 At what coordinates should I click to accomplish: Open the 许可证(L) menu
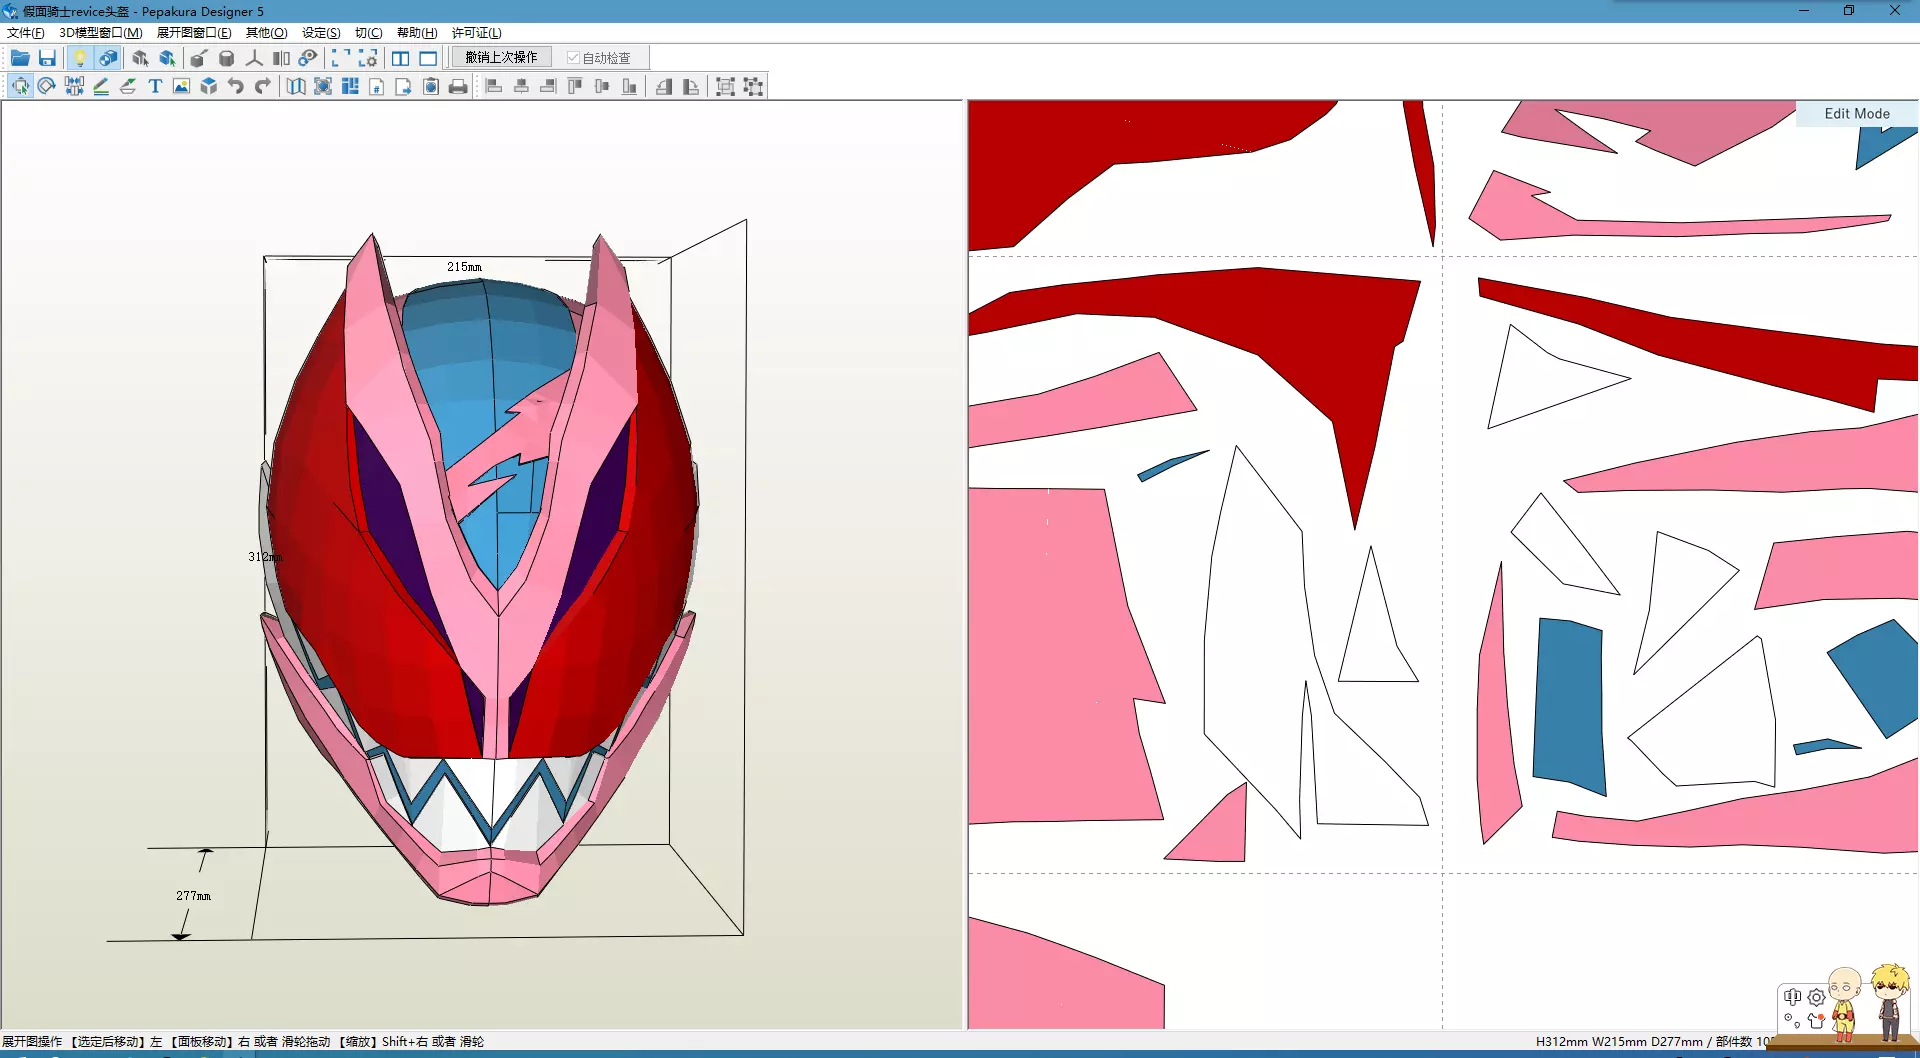pyautogui.click(x=477, y=33)
